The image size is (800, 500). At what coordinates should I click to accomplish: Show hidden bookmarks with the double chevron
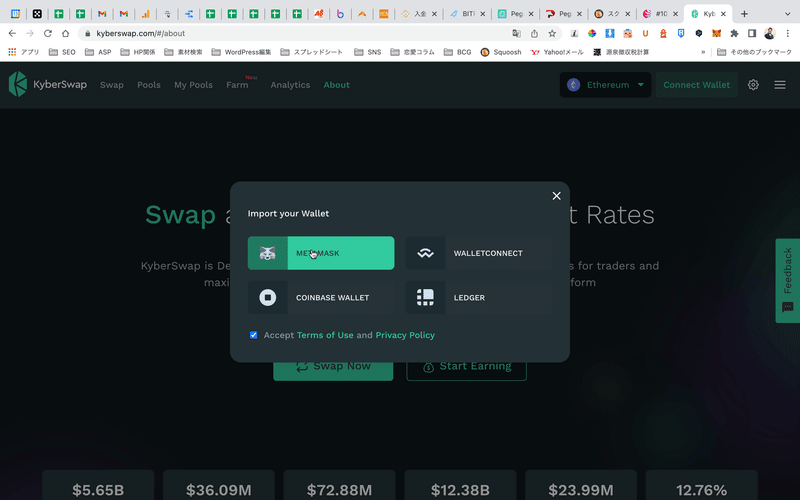pyautogui.click(x=703, y=52)
